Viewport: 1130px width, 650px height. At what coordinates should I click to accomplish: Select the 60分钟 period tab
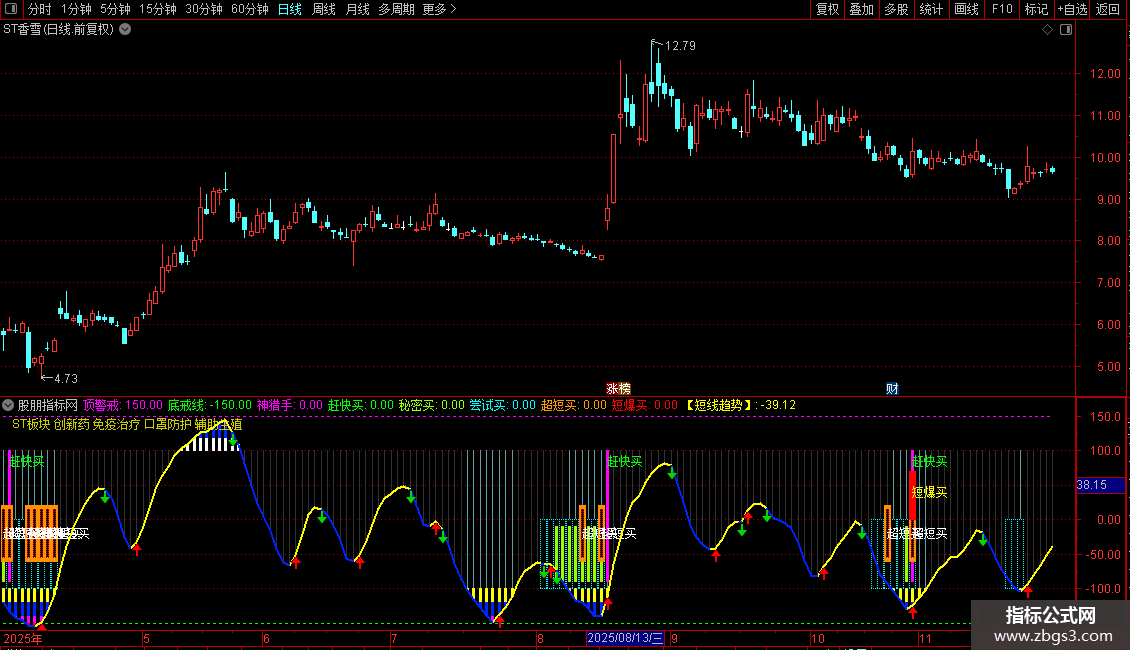pyautogui.click(x=249, y=9)
